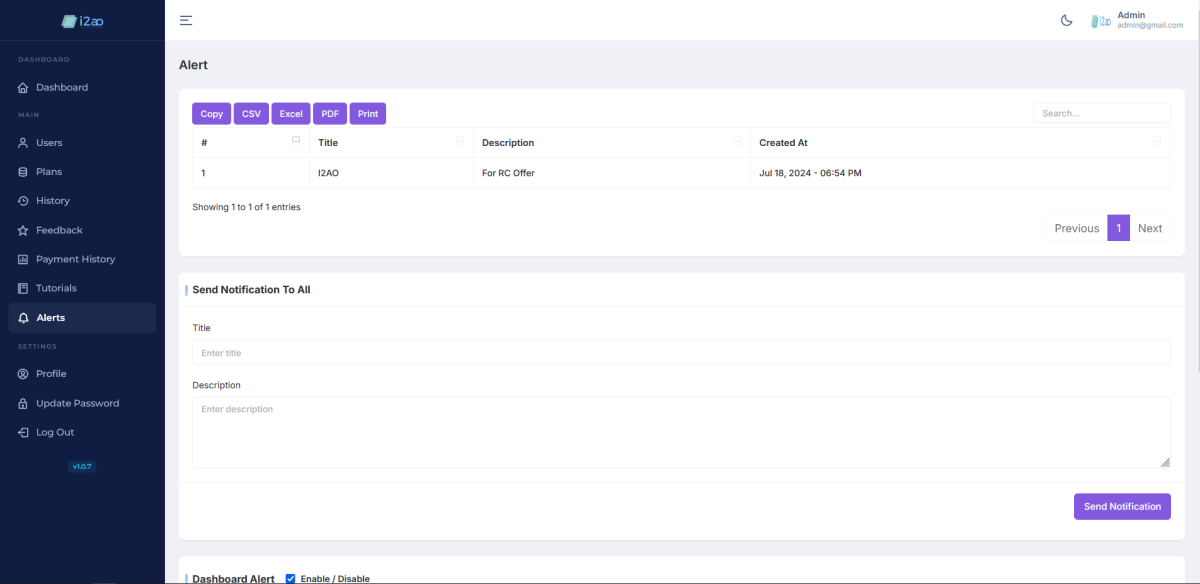This screenshot has width=1200, height=584.
Task: Click the Log Out icon
Action: coord(23,433)
